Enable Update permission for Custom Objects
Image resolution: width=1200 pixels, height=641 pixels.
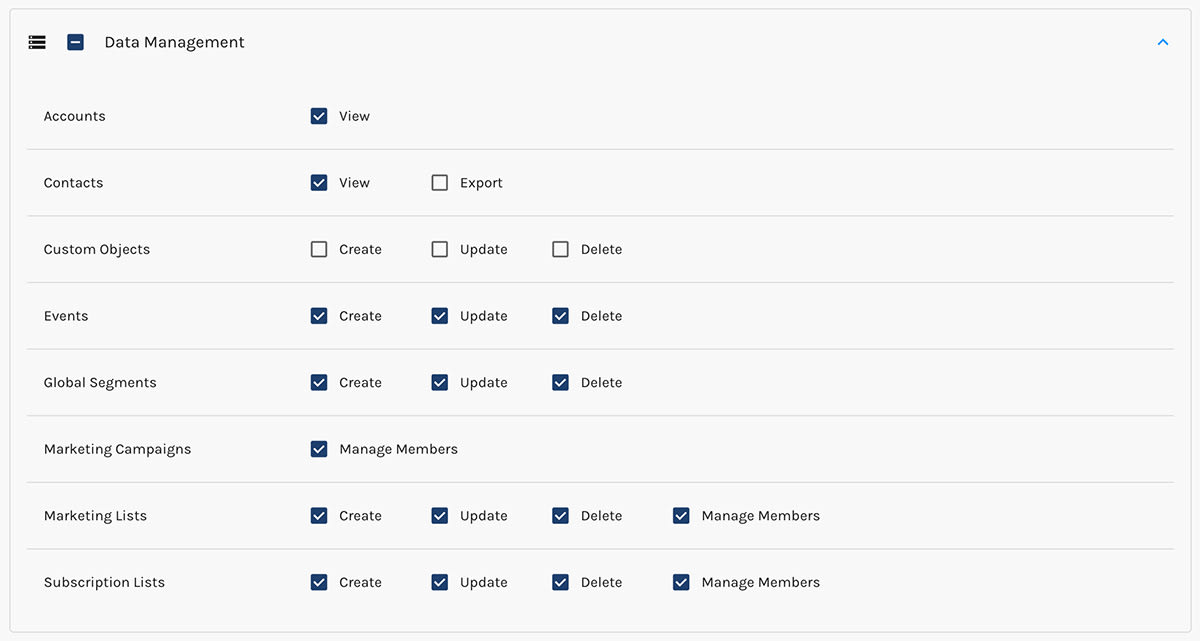pyautogui.click(x=439, y=249)
